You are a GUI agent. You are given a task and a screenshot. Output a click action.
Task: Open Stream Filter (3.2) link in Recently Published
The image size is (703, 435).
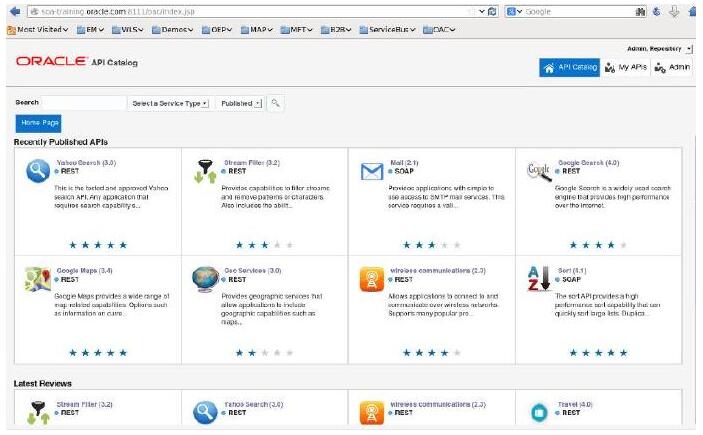click(252, 163)
